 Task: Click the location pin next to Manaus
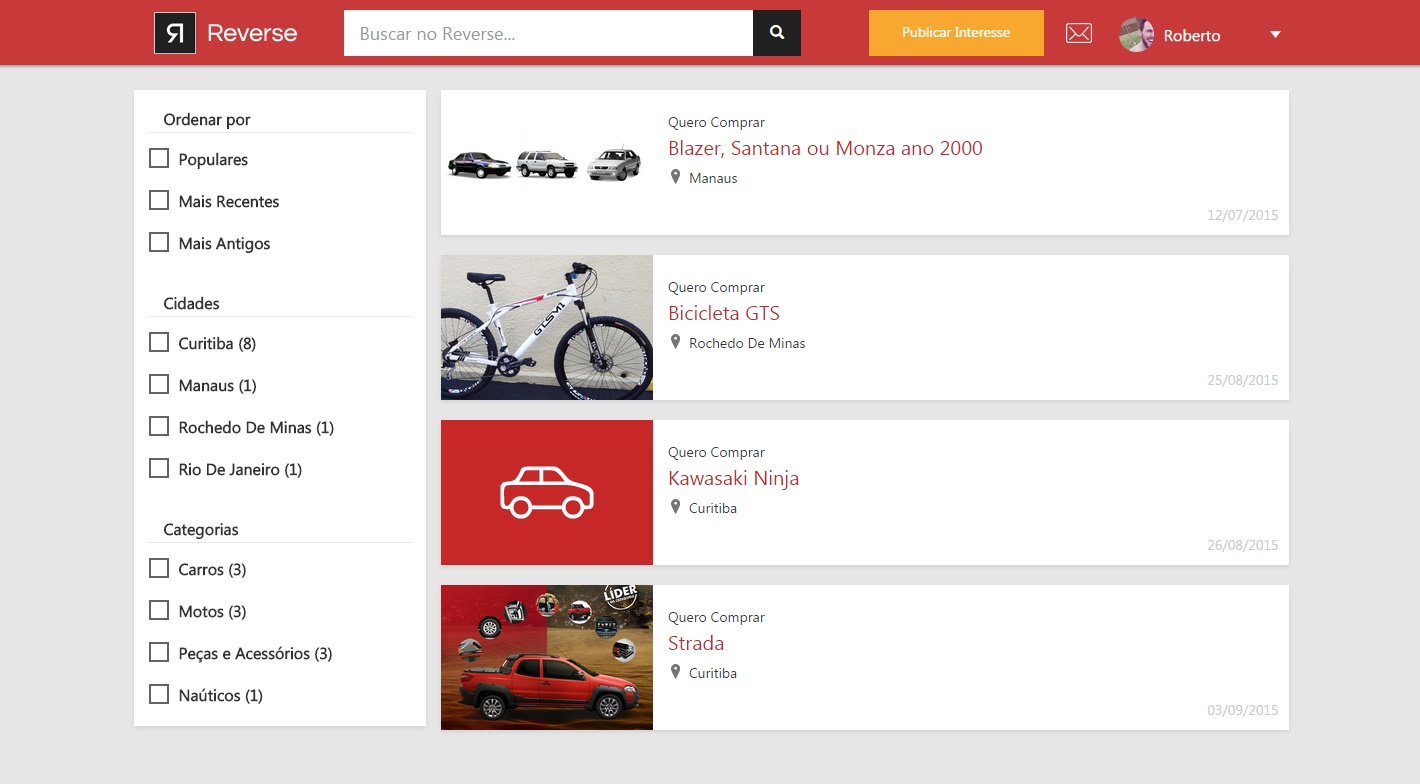point(675,177)
